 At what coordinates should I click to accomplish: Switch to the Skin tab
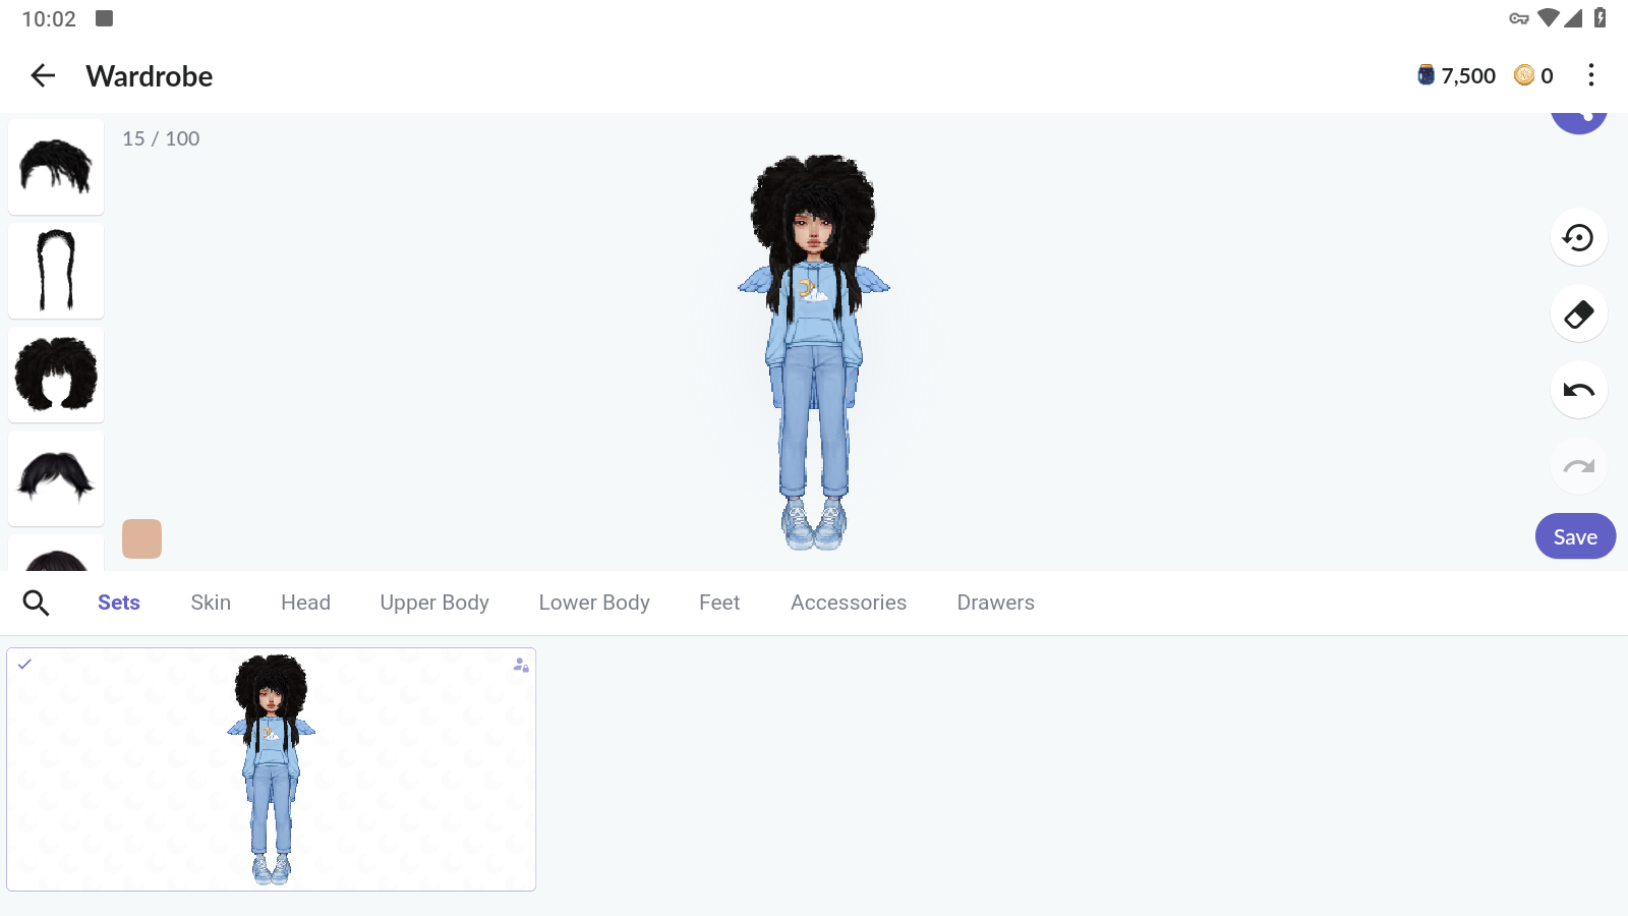(210, 603)
